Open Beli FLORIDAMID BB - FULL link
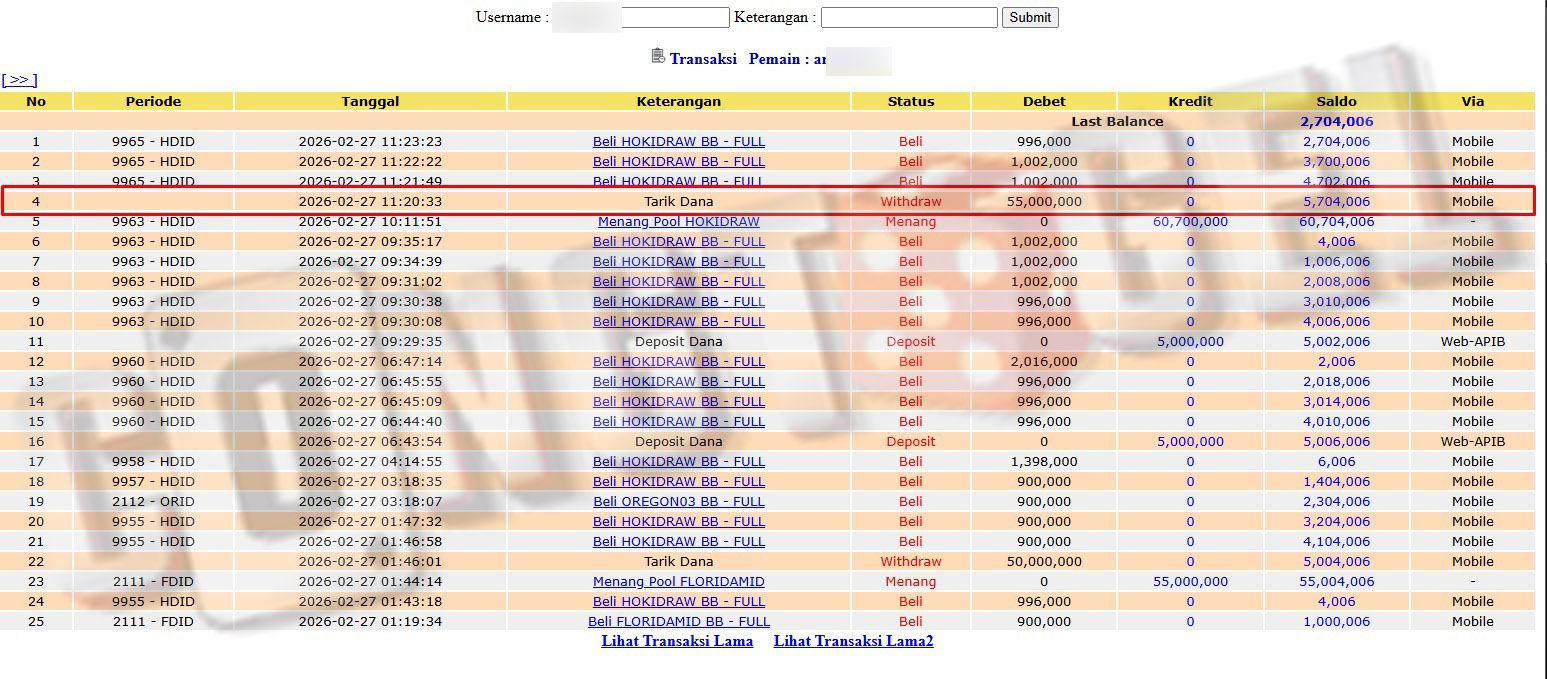Image resolution: width=1547 pixels, height=679 pixels. (678, 621)
